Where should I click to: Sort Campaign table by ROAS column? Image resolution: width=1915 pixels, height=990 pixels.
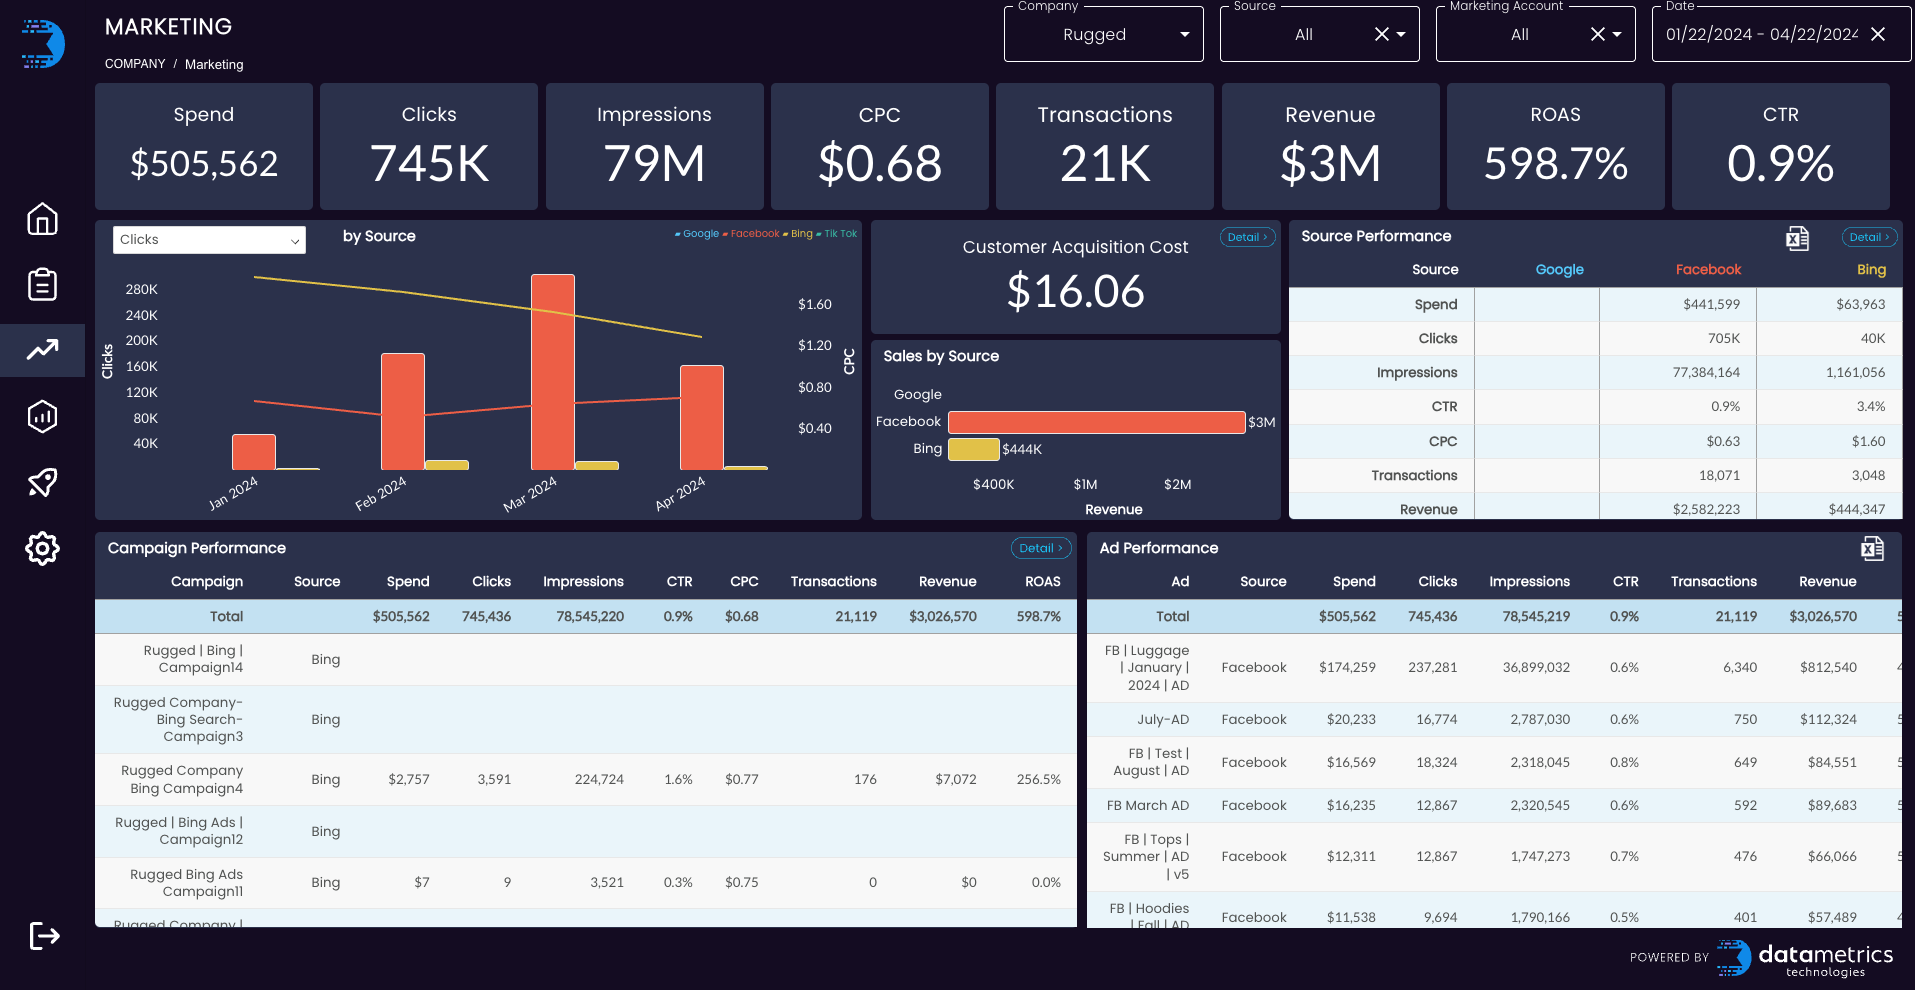[x=1042, y=582]
